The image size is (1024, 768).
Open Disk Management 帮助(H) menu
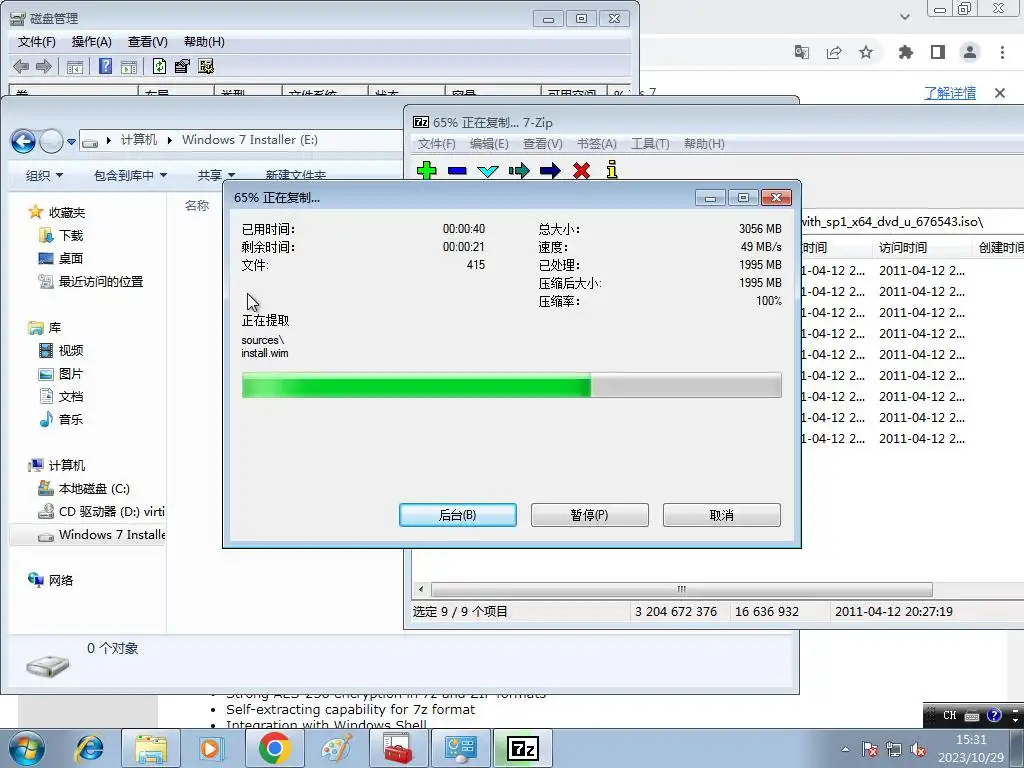tap(204, 42)
